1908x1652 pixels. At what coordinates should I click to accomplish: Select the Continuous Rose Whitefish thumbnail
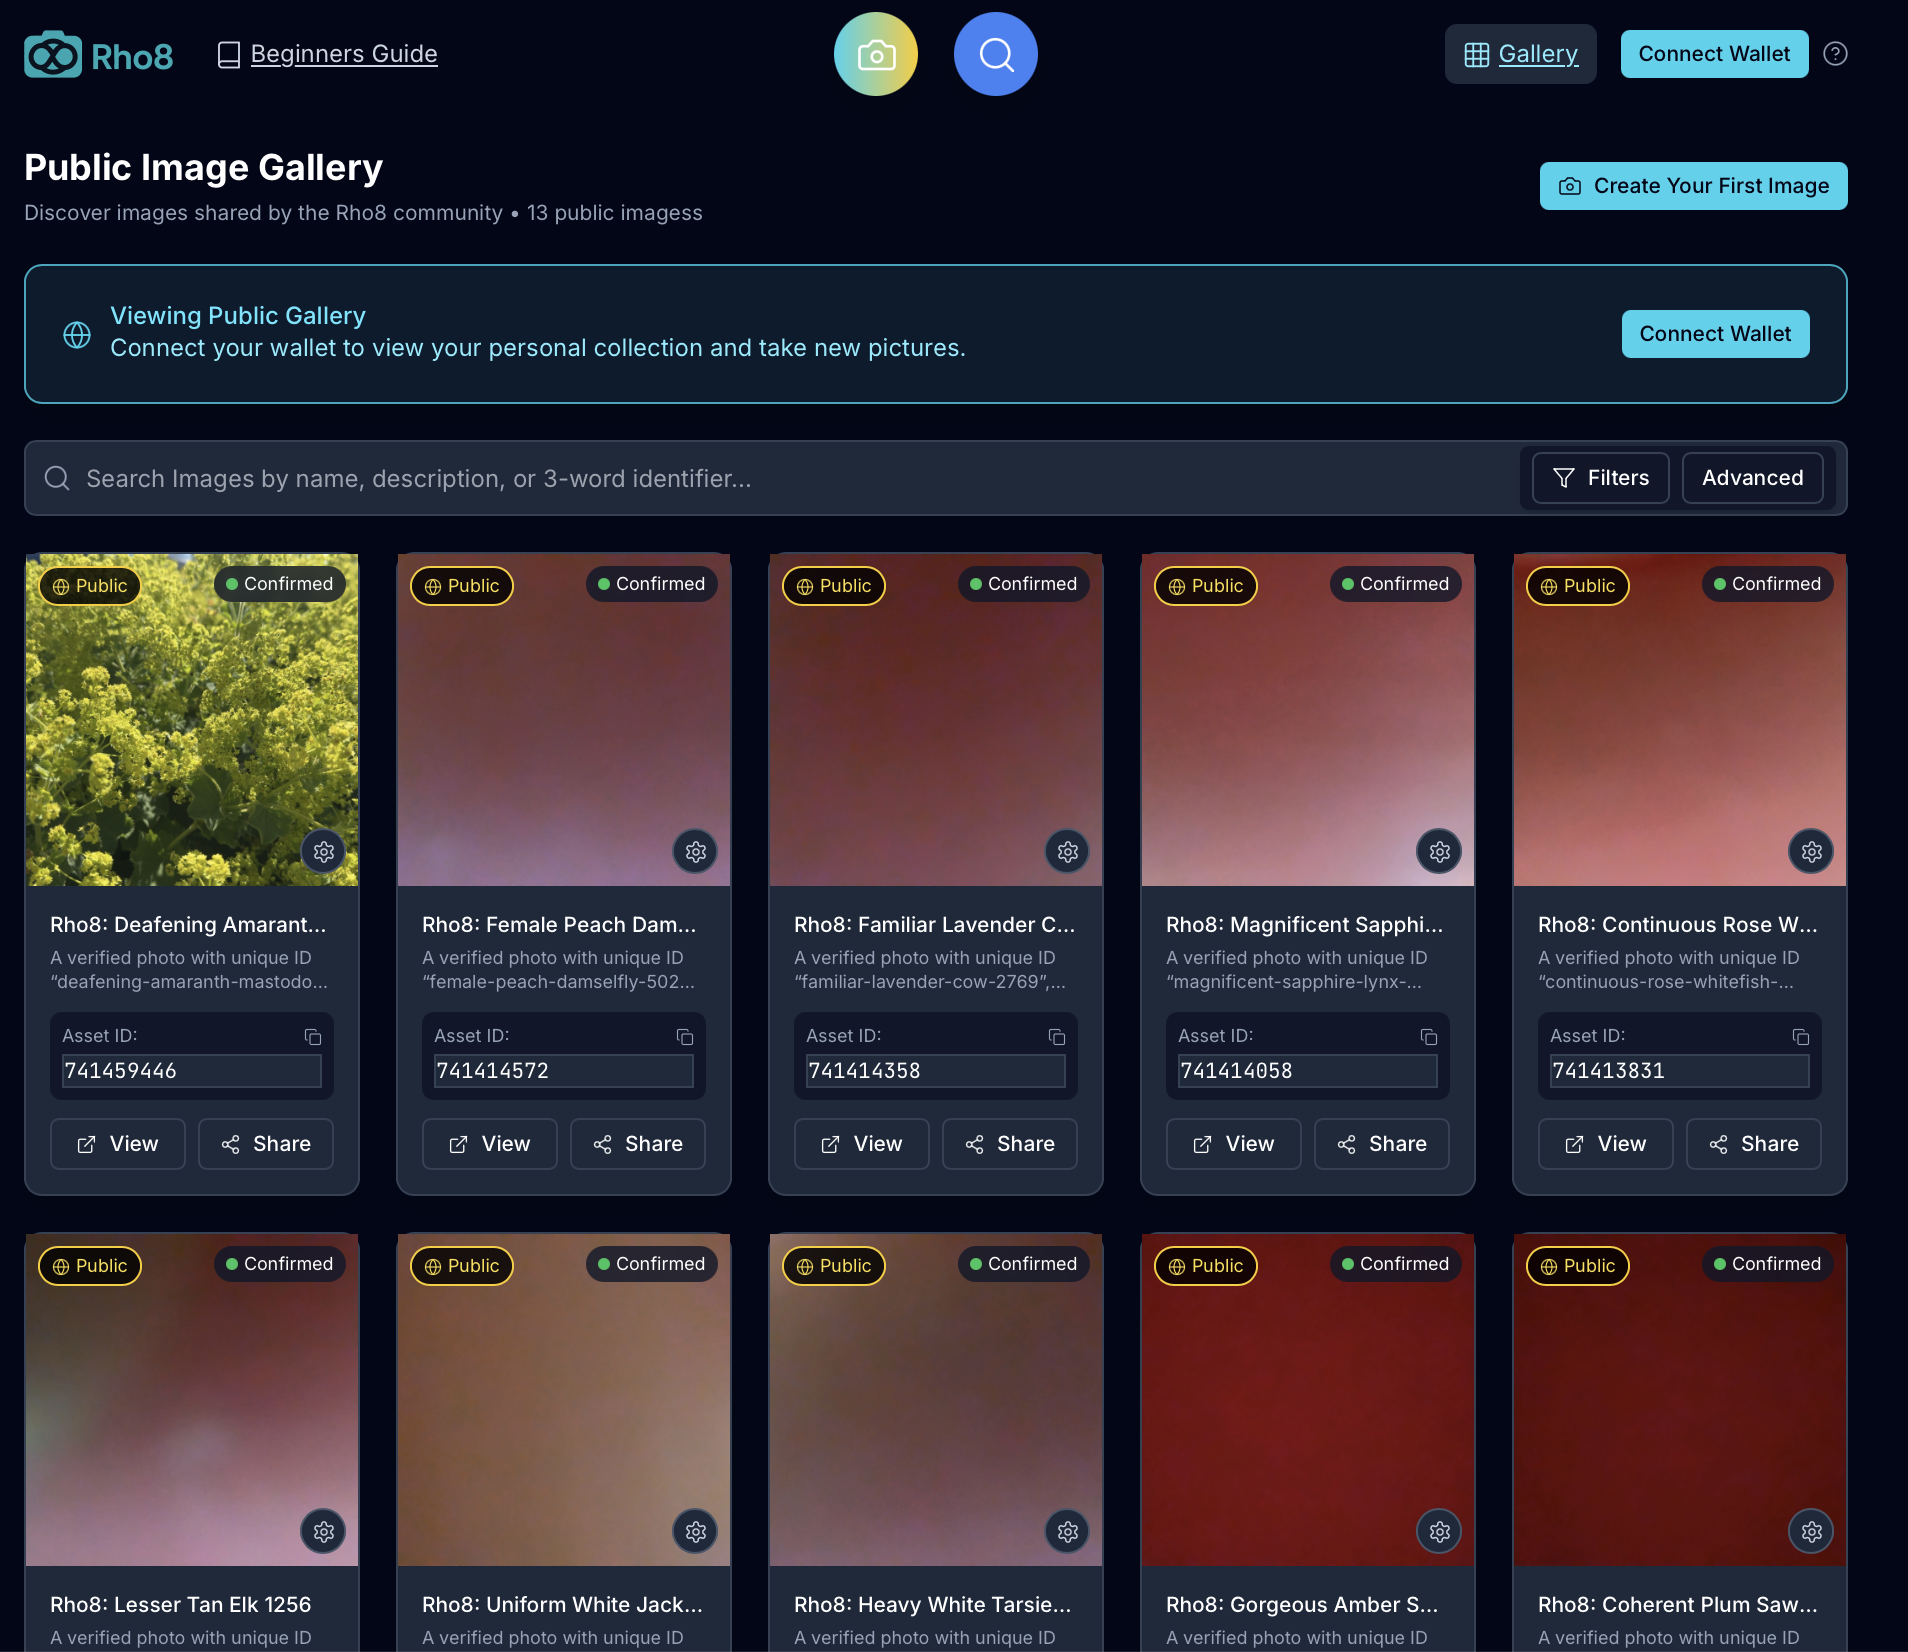tap(1680, 720)
